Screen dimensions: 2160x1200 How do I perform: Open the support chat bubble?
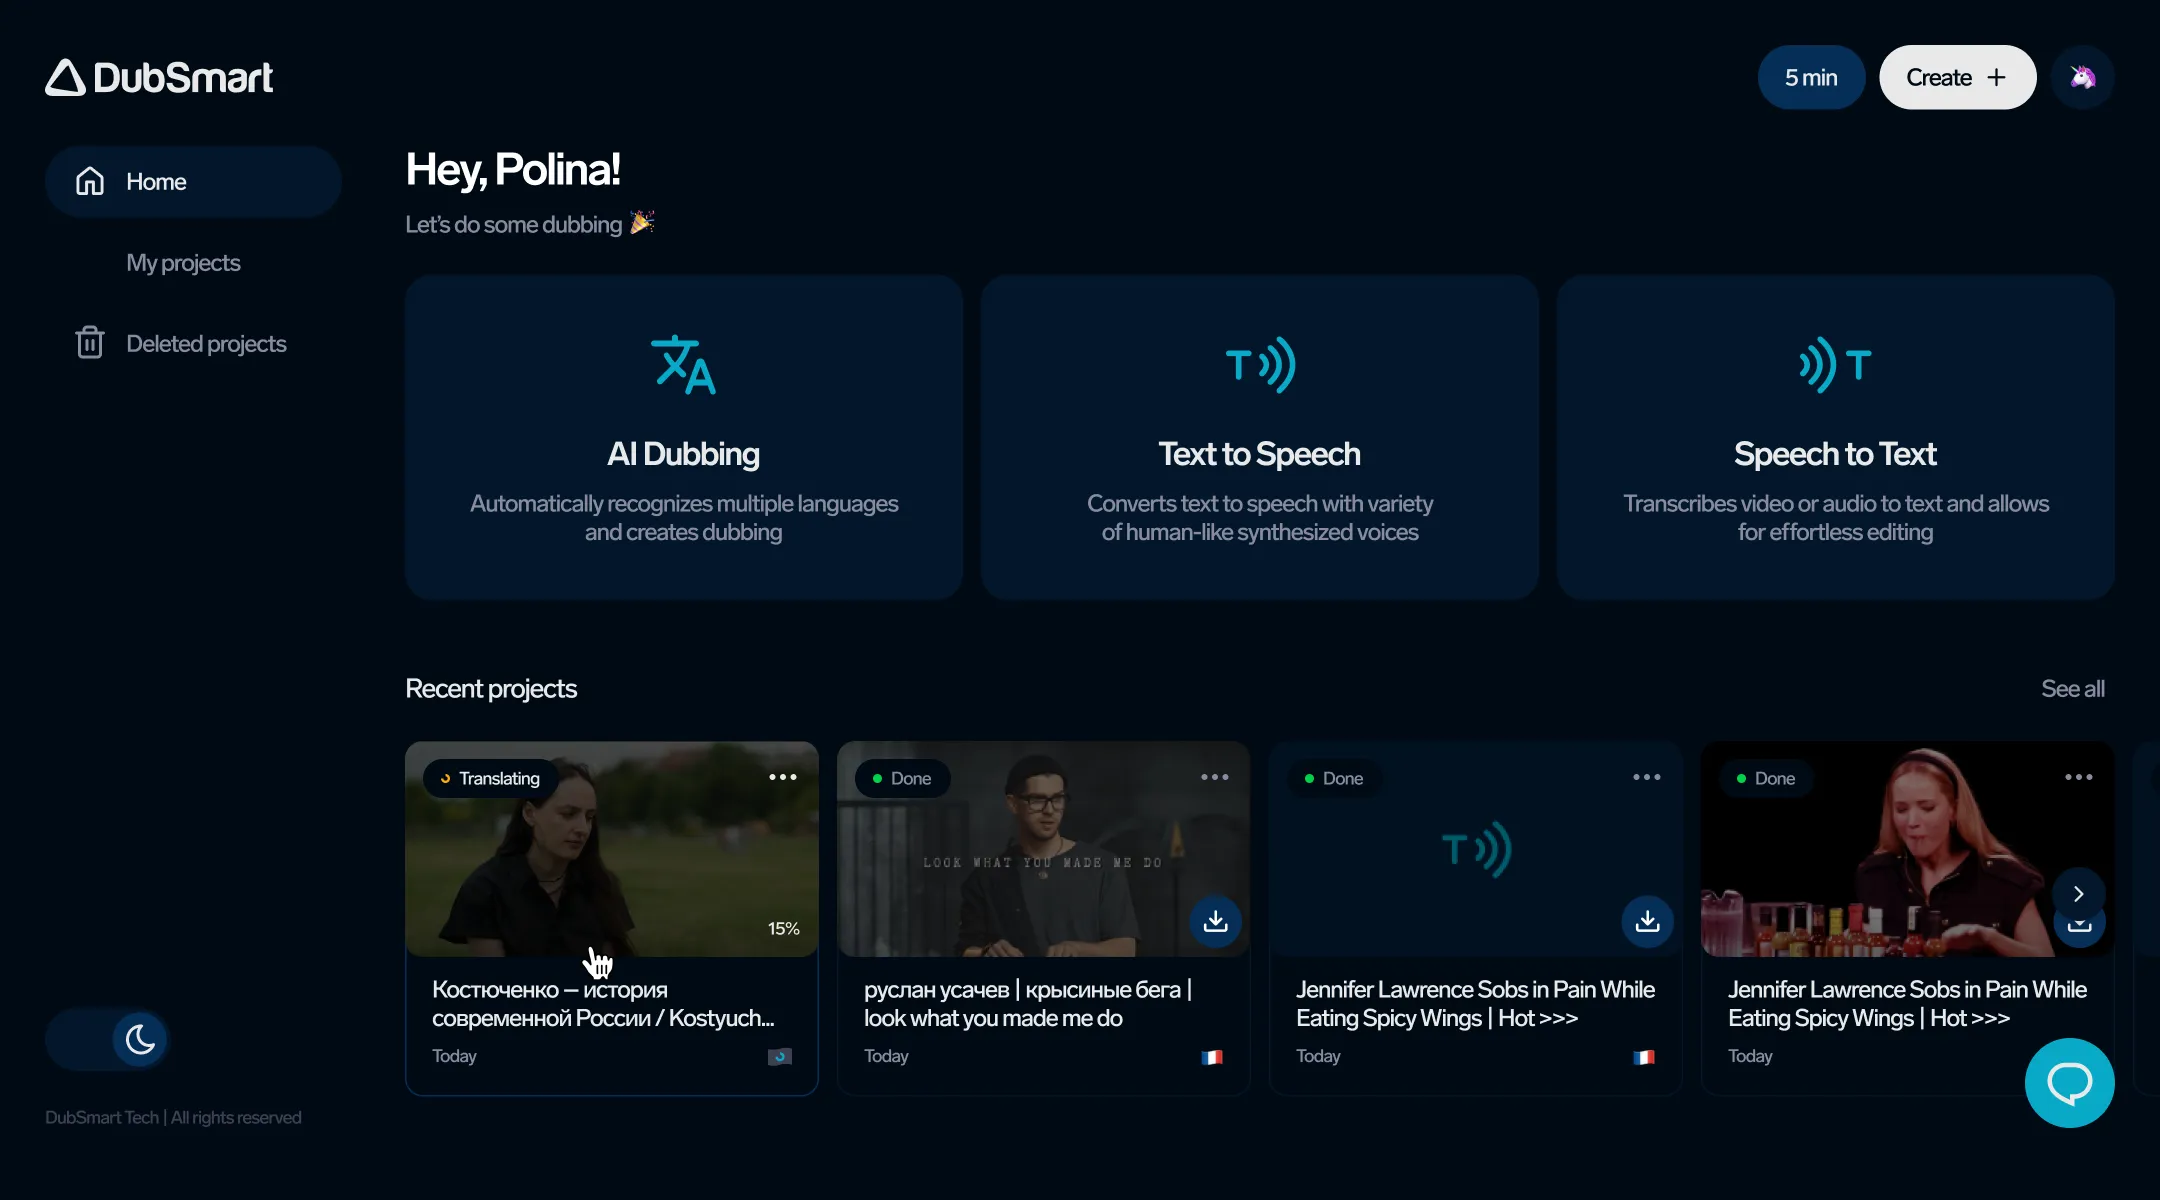tap(2069, 1083)
